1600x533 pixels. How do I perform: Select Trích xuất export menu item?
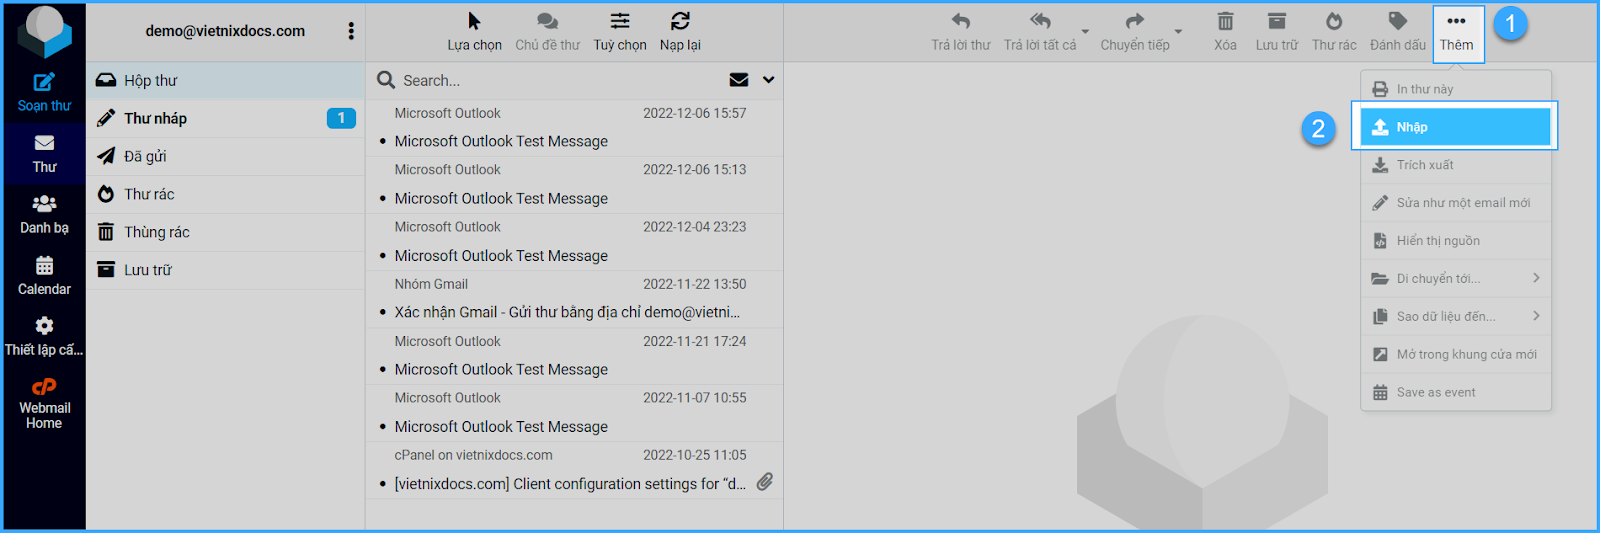click(x=1456, y=165)
